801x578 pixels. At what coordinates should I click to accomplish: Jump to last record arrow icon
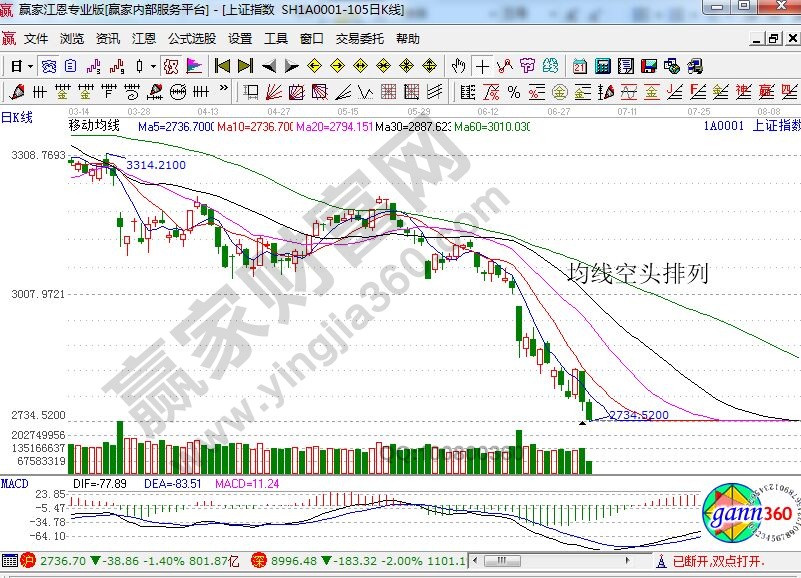245,66
